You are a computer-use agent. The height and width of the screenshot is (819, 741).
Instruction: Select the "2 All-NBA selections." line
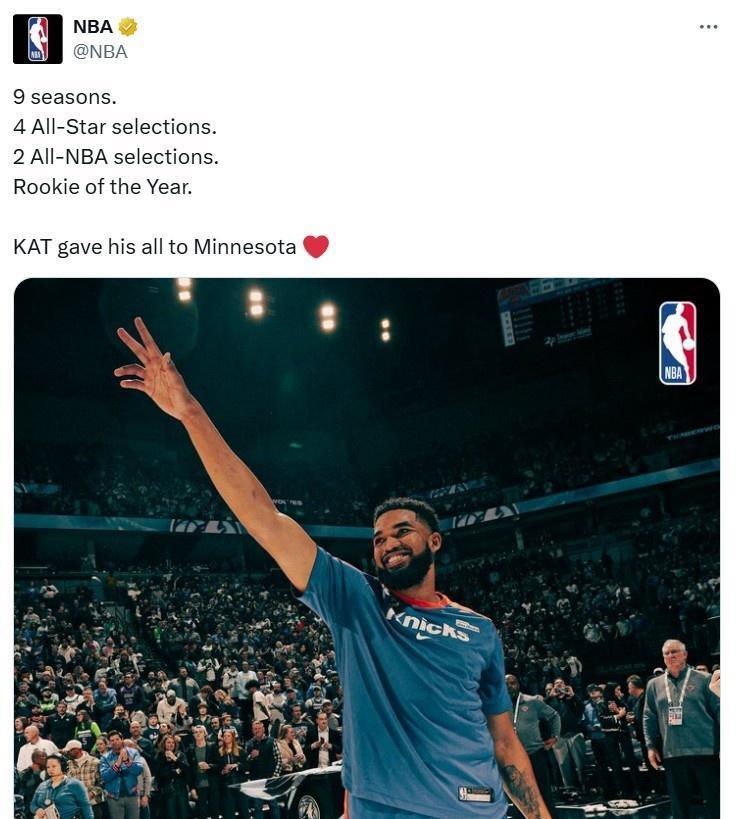click(x=116, y=157)
